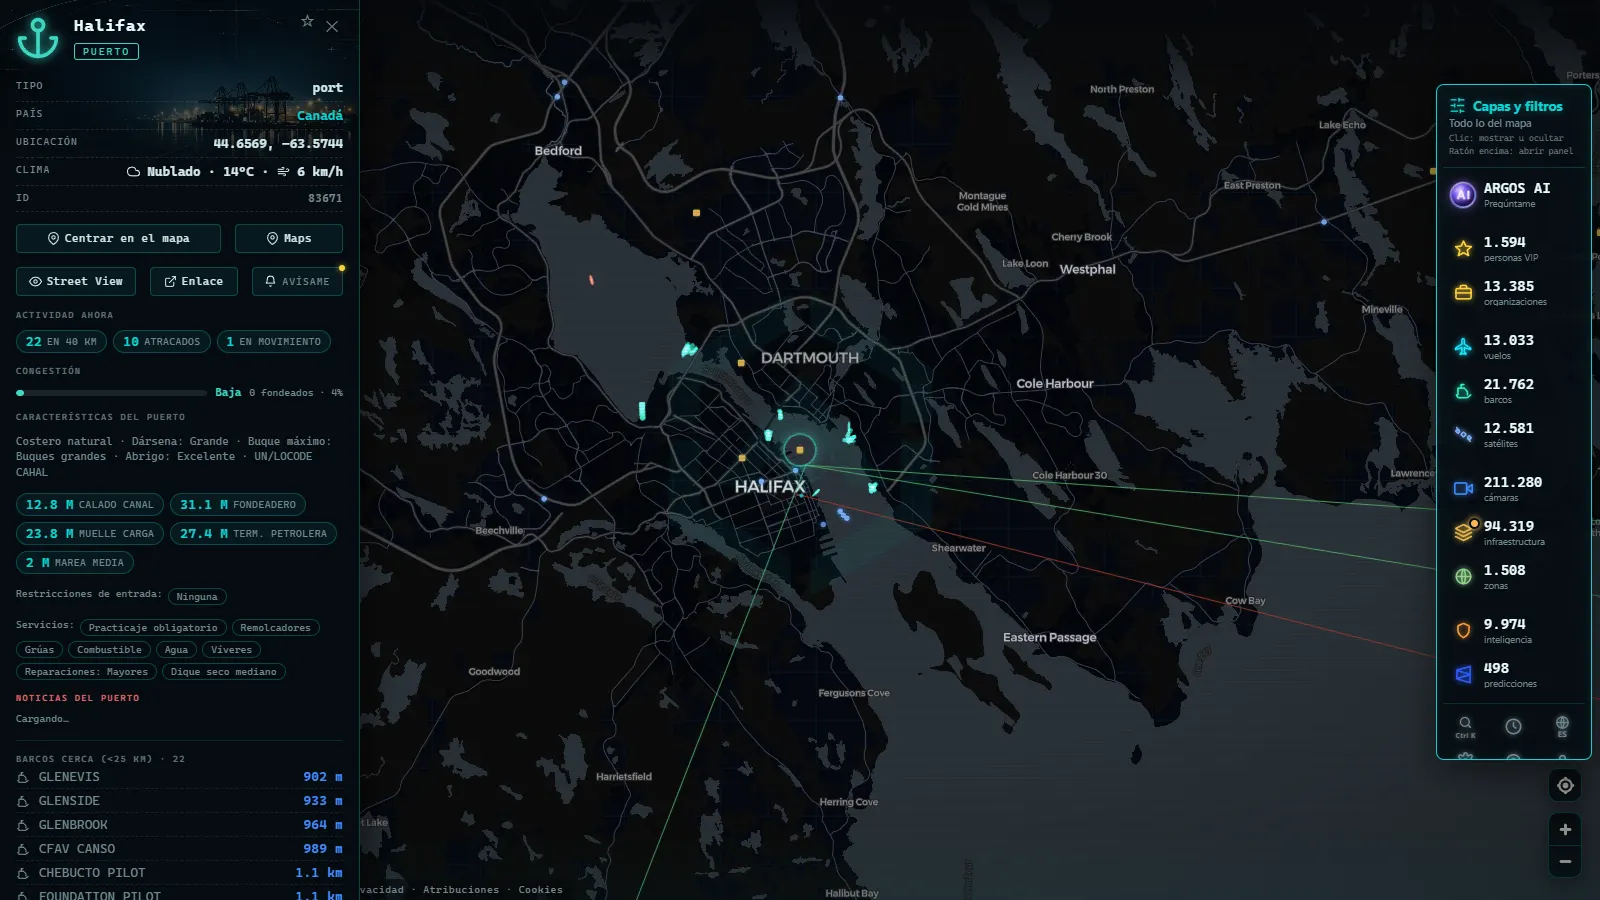Enable the AVÍSAME alert
The width and height of the screenshot is (1600, 900).
coord(297,281)
